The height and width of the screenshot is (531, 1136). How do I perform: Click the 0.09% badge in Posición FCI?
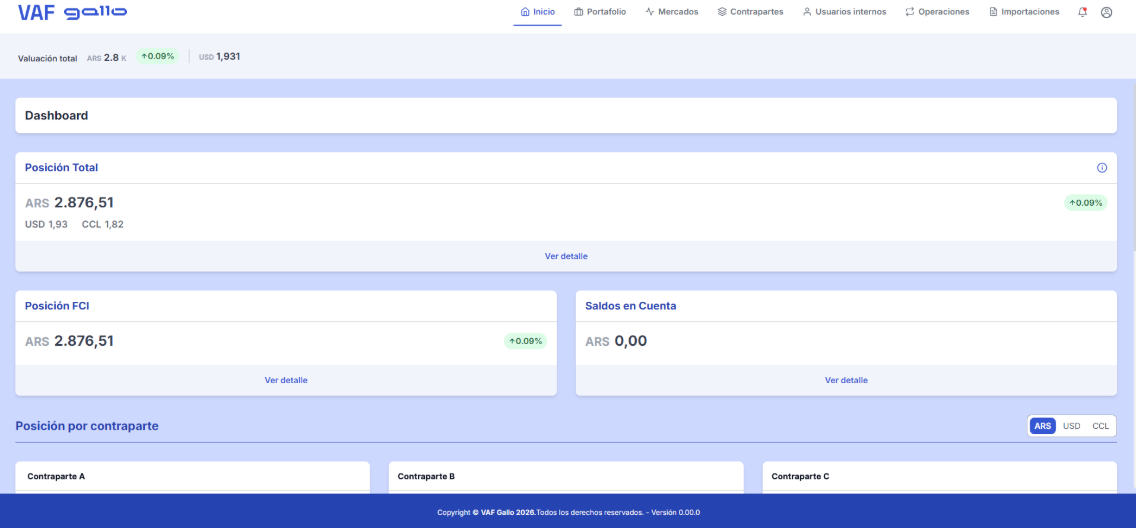coord(525,341)
